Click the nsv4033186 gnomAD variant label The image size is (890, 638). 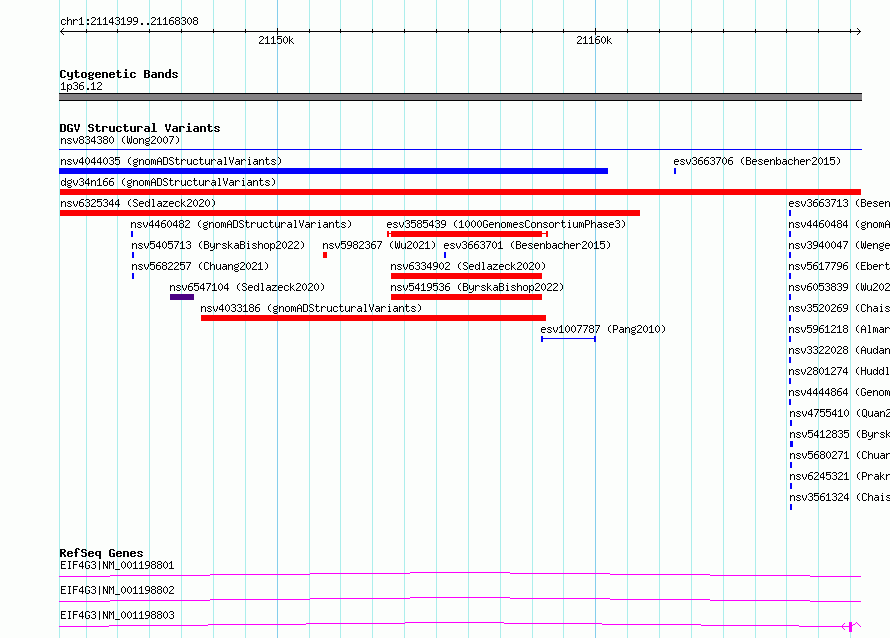coord(311,308)
